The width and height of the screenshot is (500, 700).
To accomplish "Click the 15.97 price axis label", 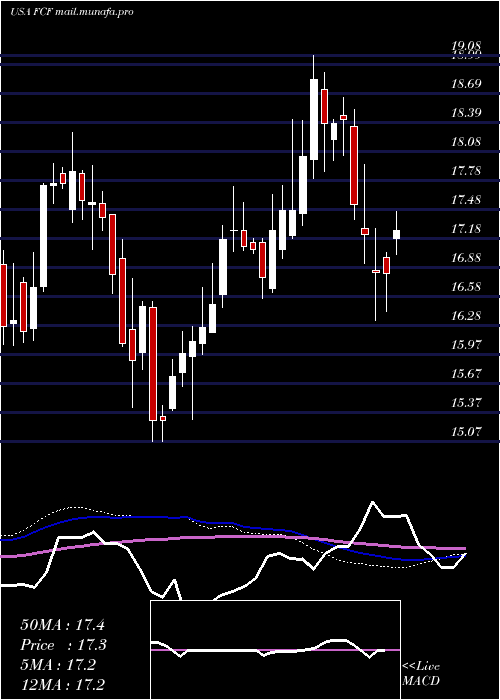I will [x=466, y=345].
